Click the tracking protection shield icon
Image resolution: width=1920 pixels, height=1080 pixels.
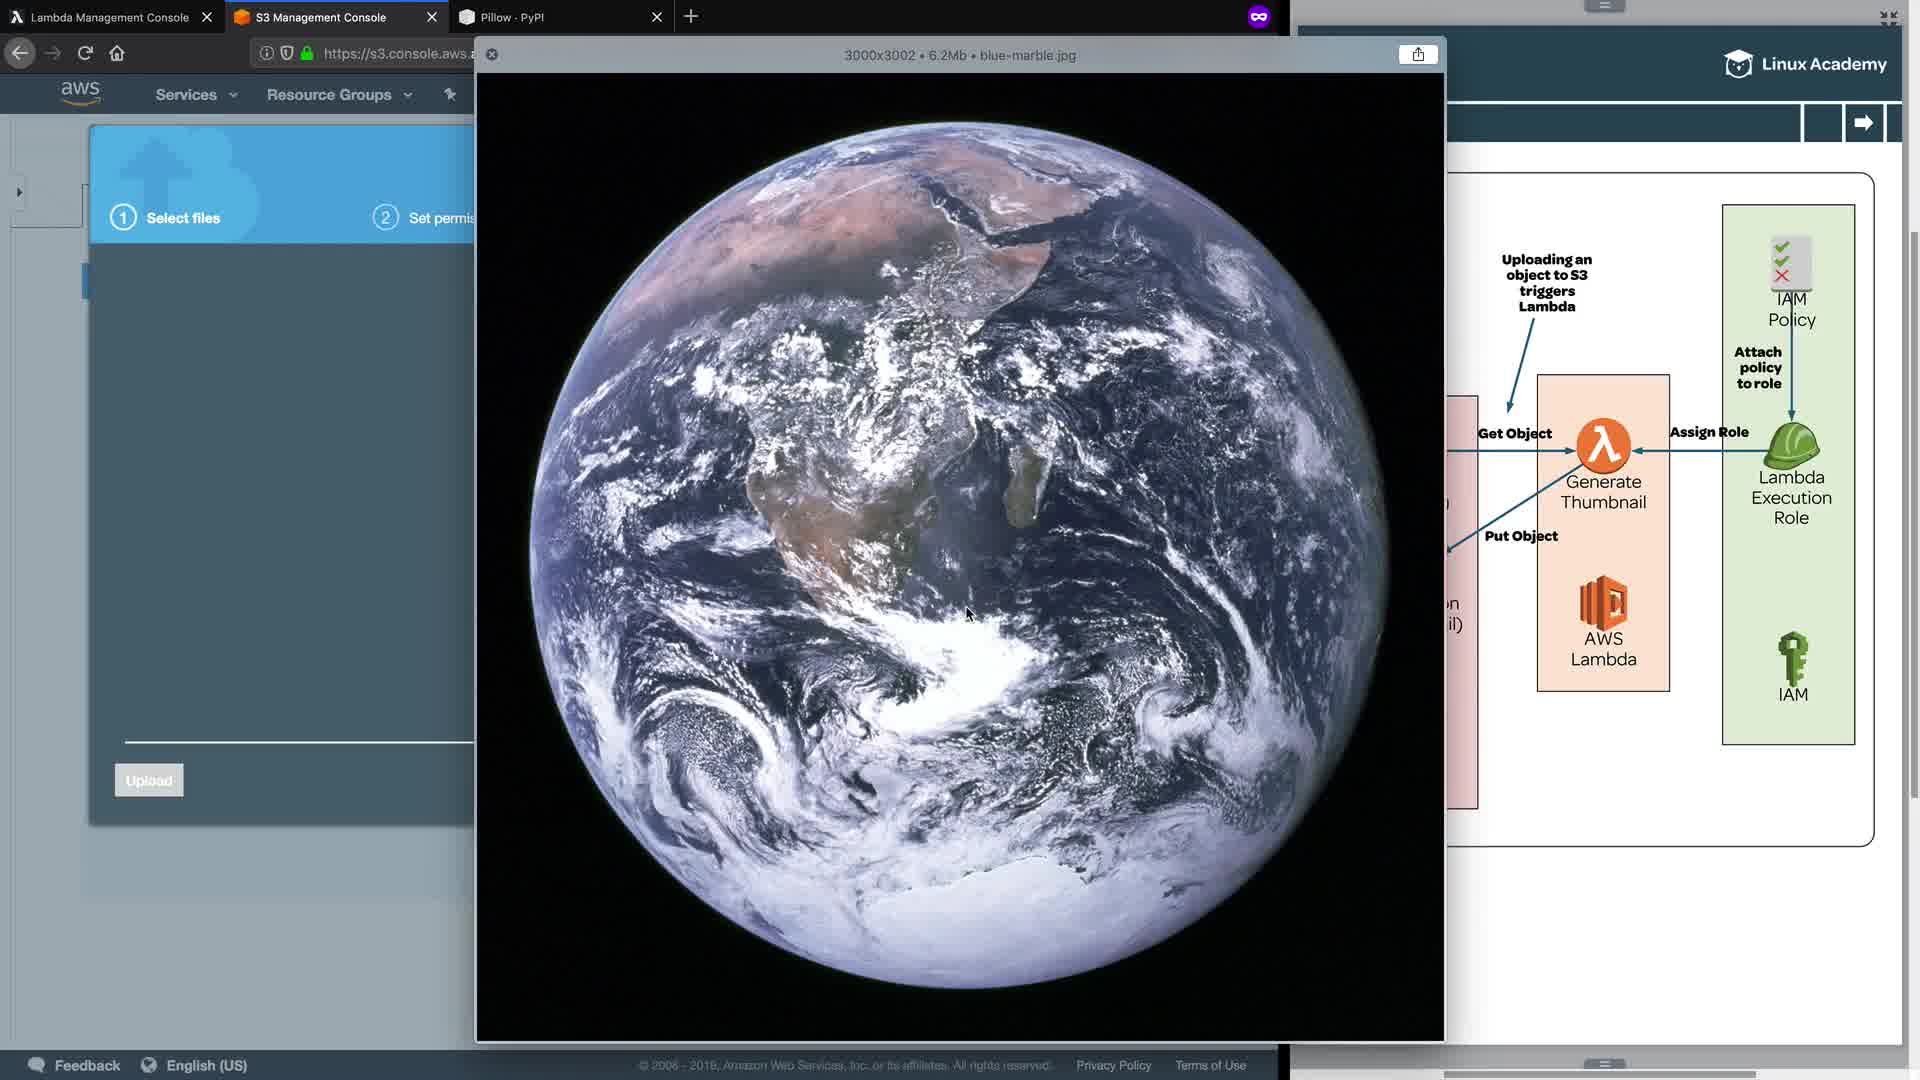click(x=287, y=53)
